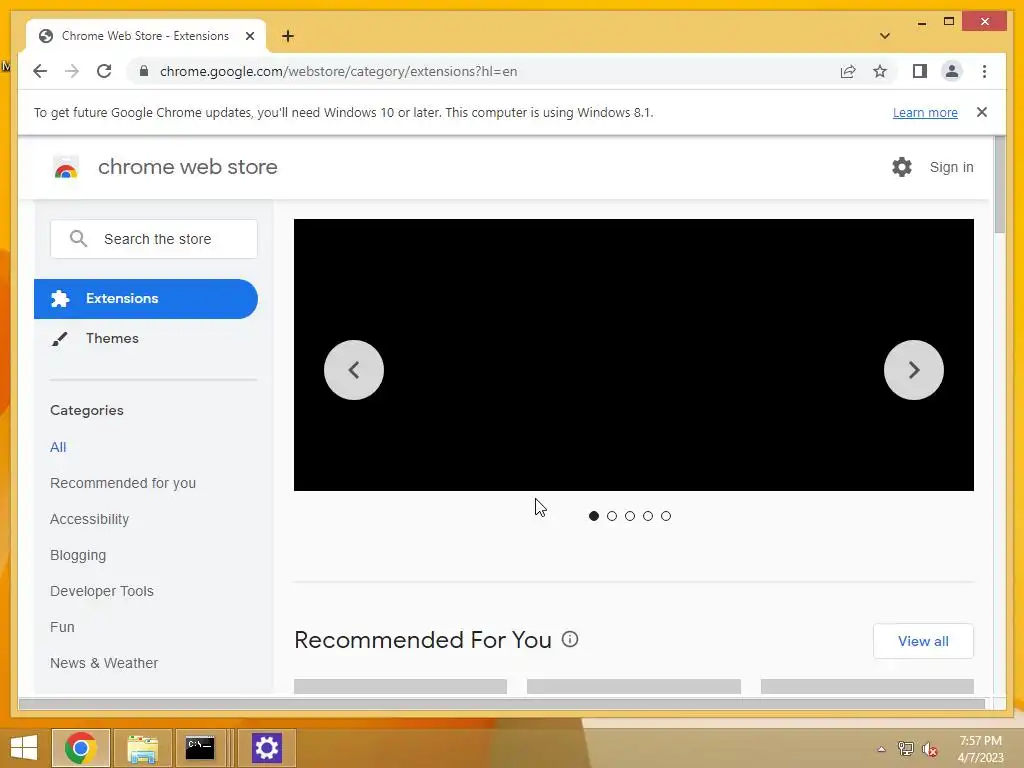The height and width of the screenshot is (768, 1024).
Task: Show next carousel slide
Action: pyautogui.click(x=914, y=370)
